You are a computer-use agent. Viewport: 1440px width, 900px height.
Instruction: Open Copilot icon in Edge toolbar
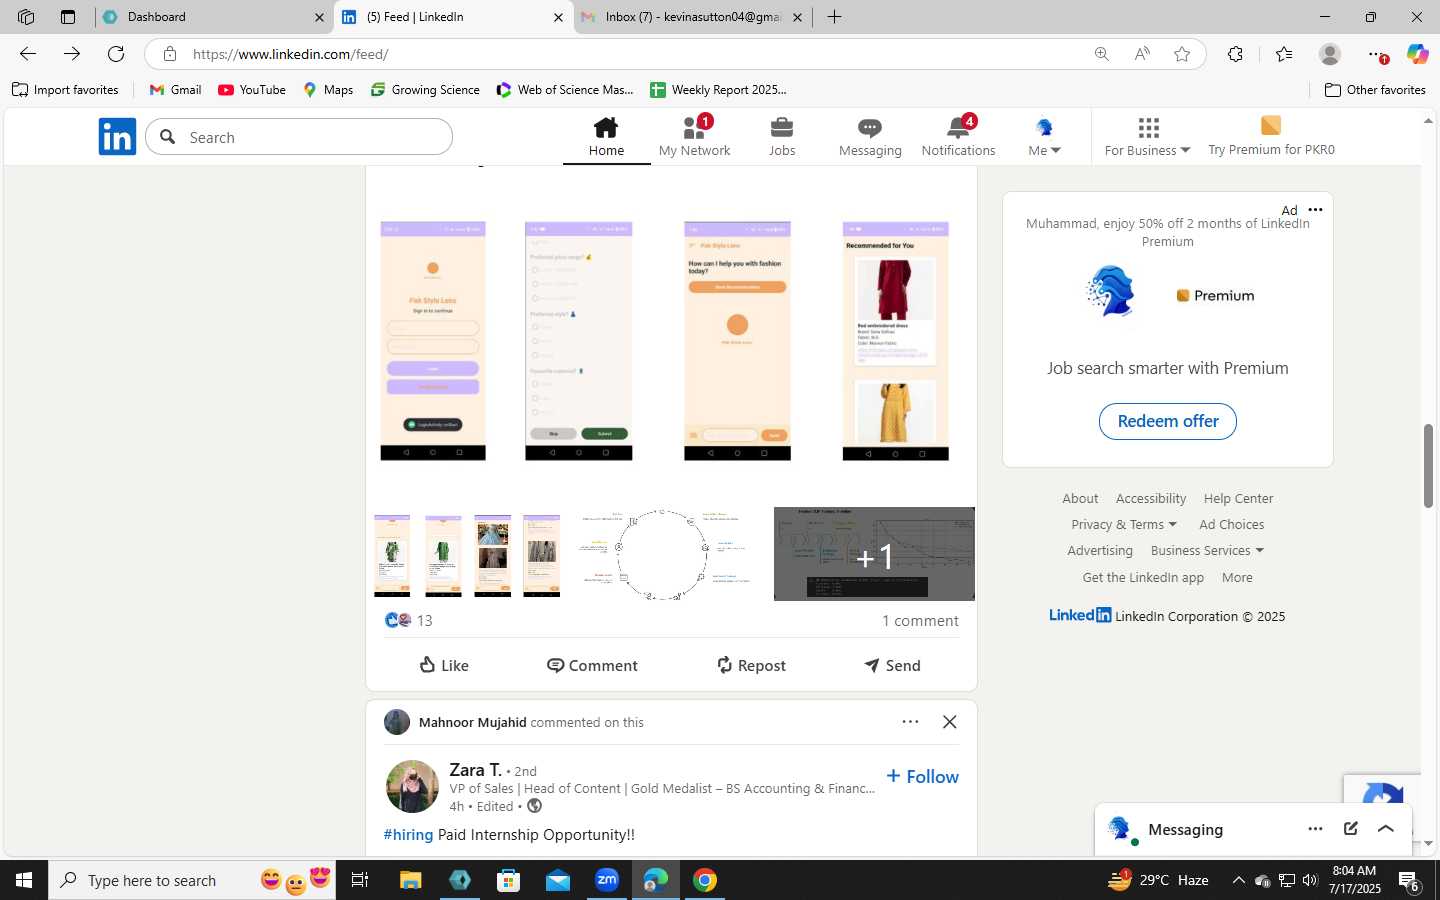pyautogui.click(x=1417, y=54)
